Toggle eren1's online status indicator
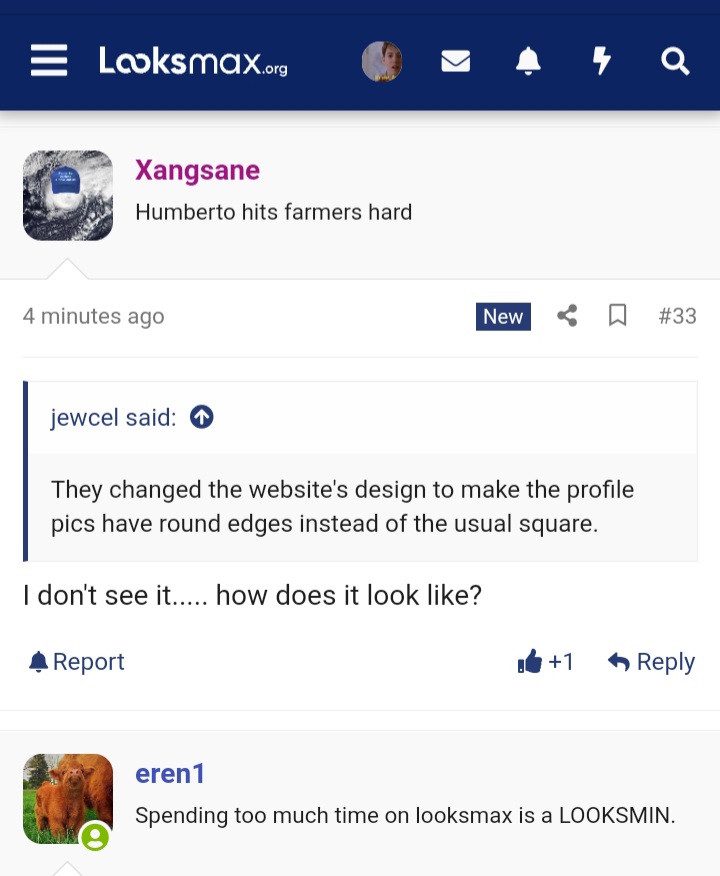Viewport: 720px width, 876px height. [x=96, y=838]
